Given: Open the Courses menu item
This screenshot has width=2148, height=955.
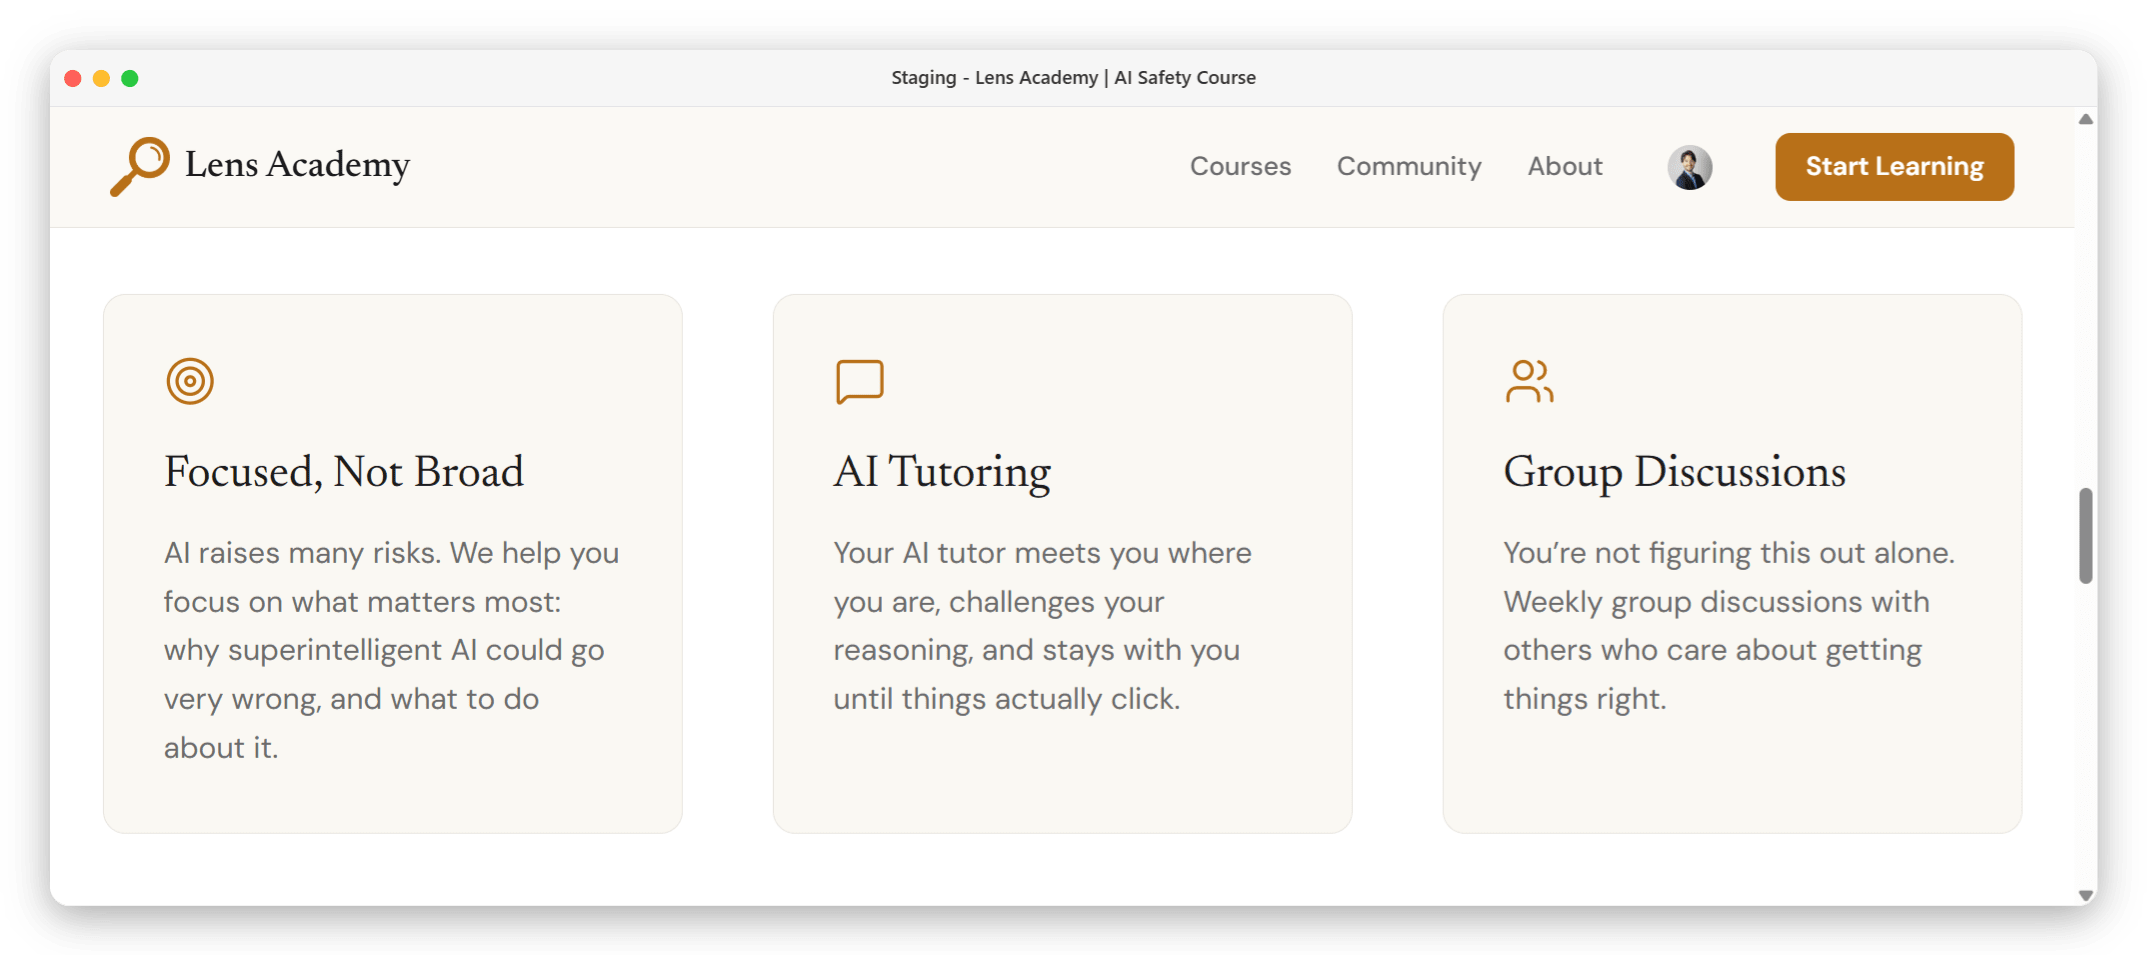Looking at the screenshot, I should 1240,166.
